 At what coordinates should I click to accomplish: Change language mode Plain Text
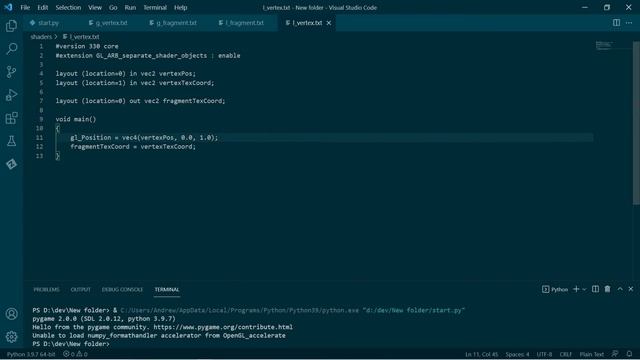point(591,354)
